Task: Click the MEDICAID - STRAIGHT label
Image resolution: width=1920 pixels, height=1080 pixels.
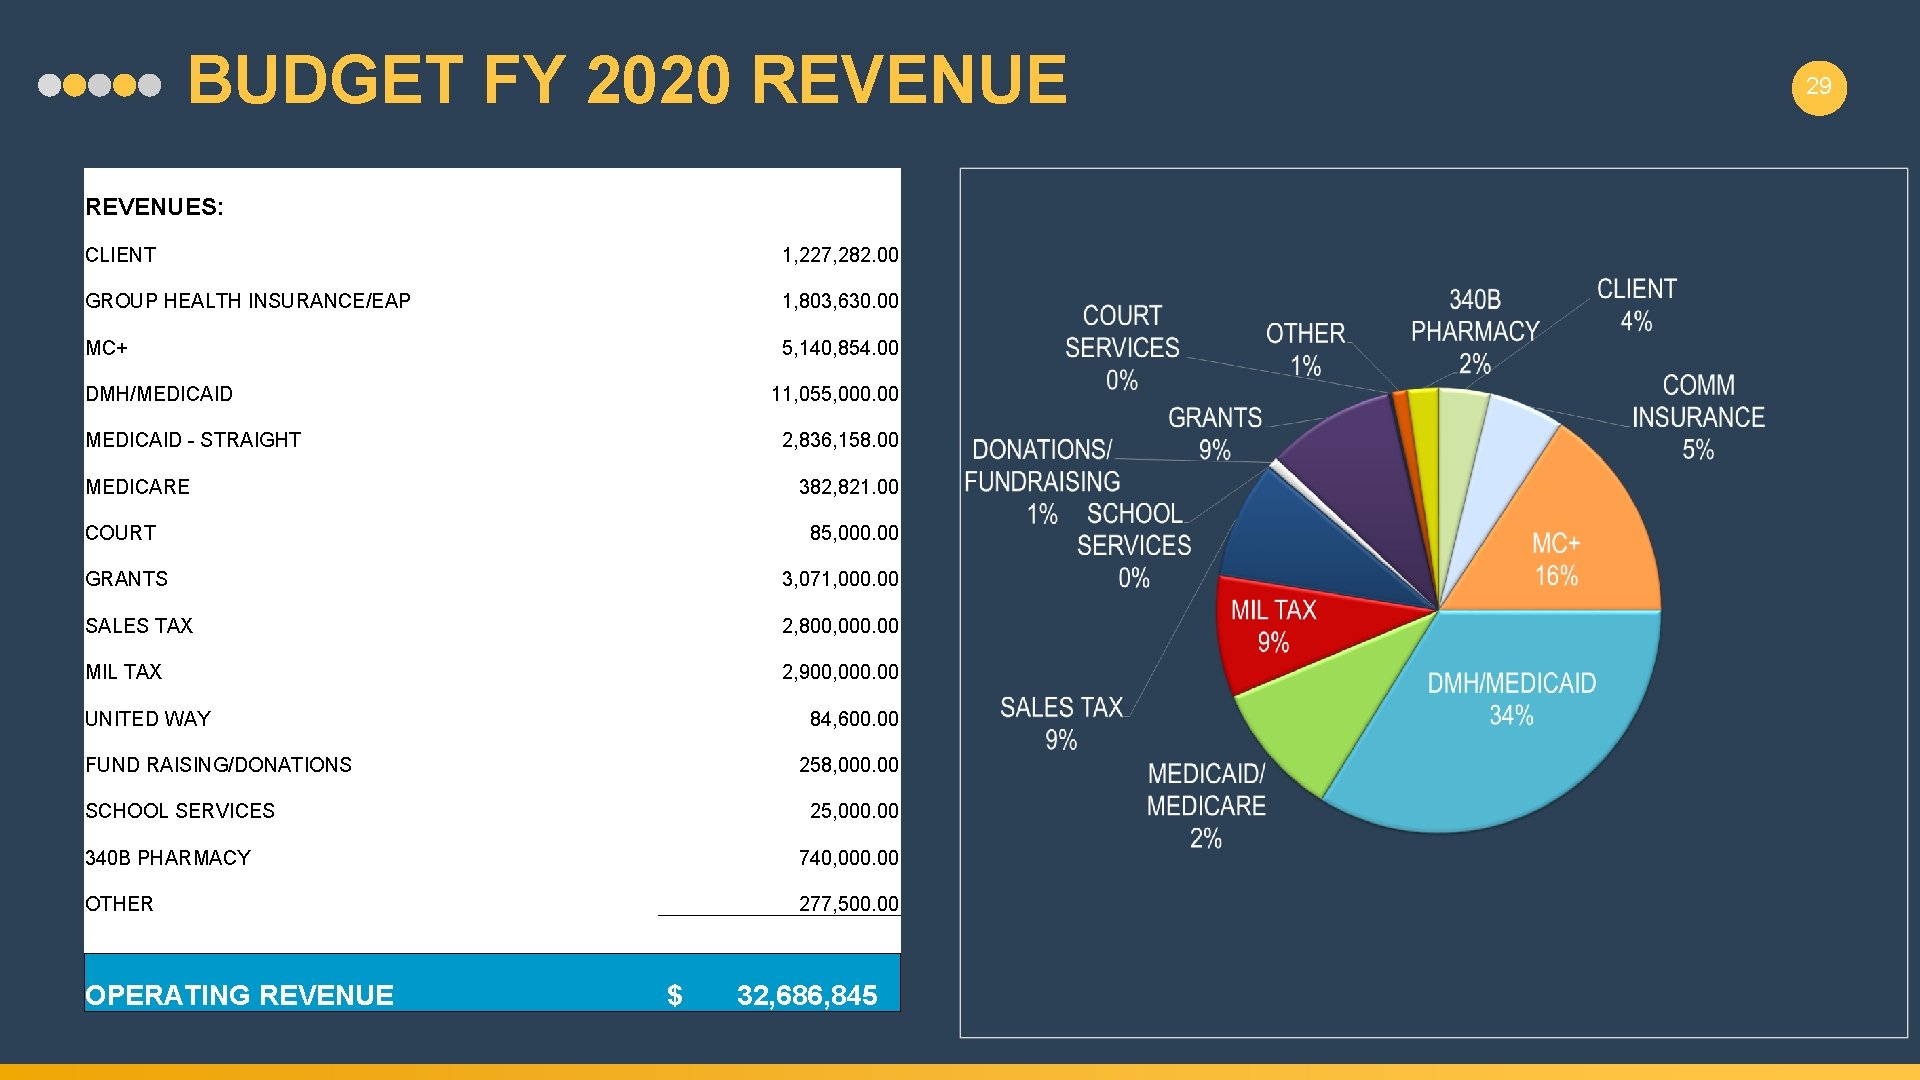Action: pyautogui.click(x=193, y=440)
